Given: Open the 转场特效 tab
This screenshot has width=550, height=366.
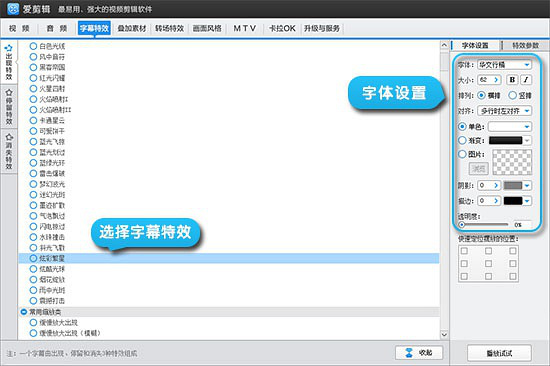Looking at the screenshot, I should pyautogui.click(x=170, y=28).
